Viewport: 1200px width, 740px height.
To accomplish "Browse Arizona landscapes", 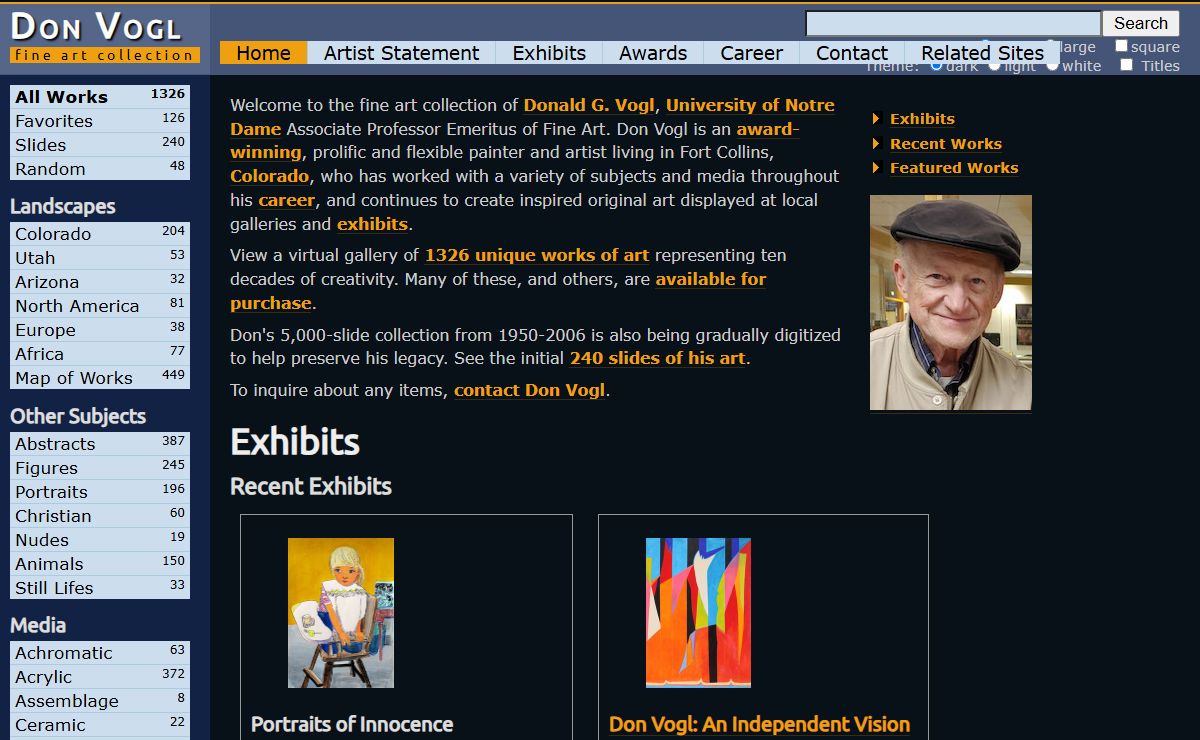I will (x=100, y=282).
